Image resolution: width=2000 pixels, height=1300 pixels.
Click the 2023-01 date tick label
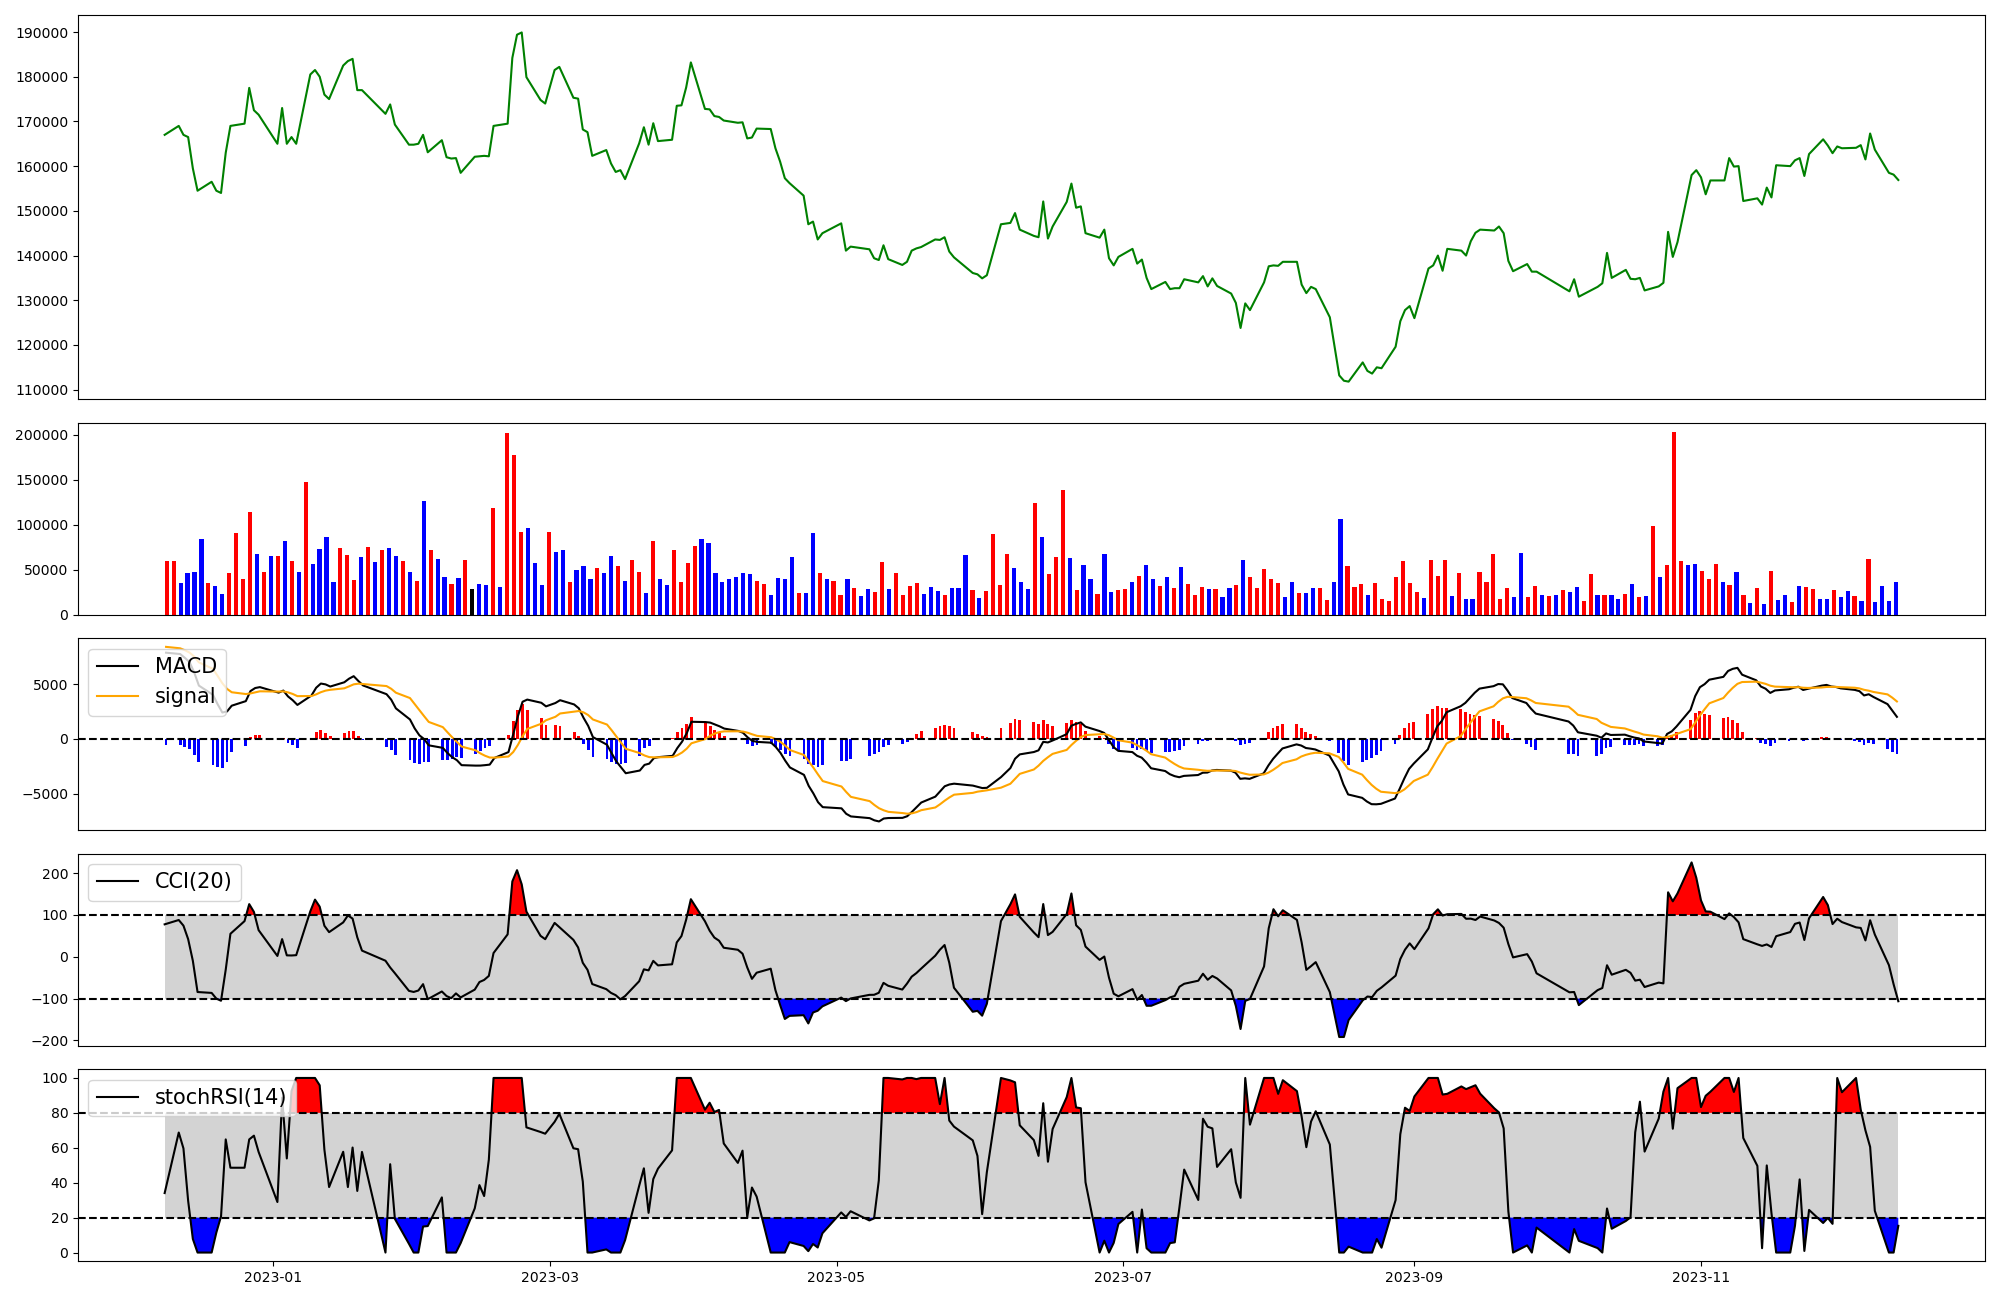coord(273,1277)
